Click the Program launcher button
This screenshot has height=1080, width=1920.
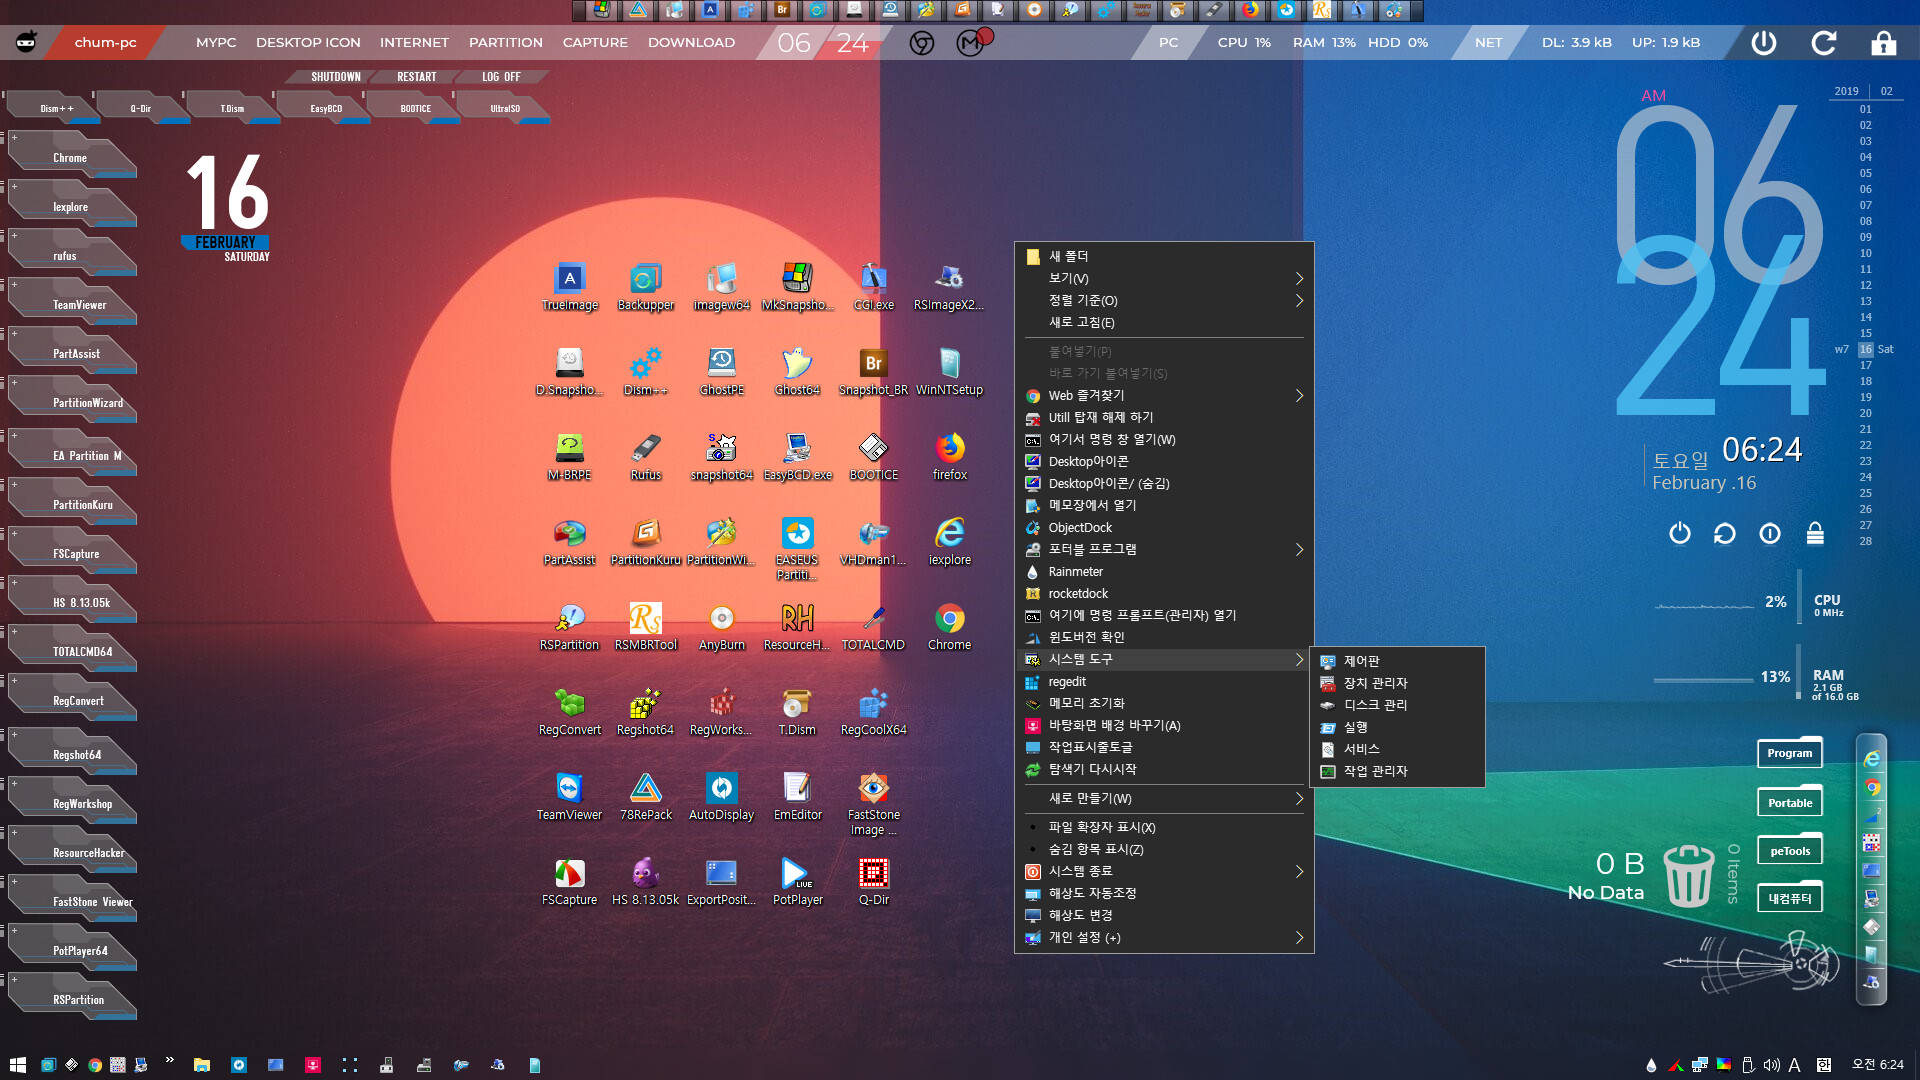pos(1789,753)
